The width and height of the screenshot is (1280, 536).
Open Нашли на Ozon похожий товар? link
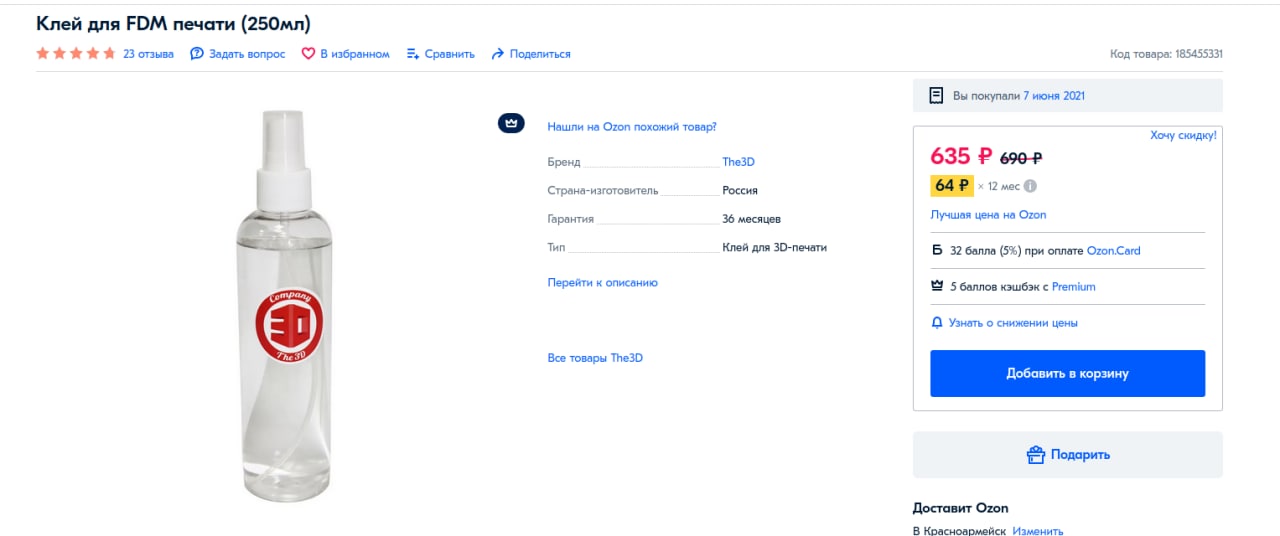(x=632, y=127)
